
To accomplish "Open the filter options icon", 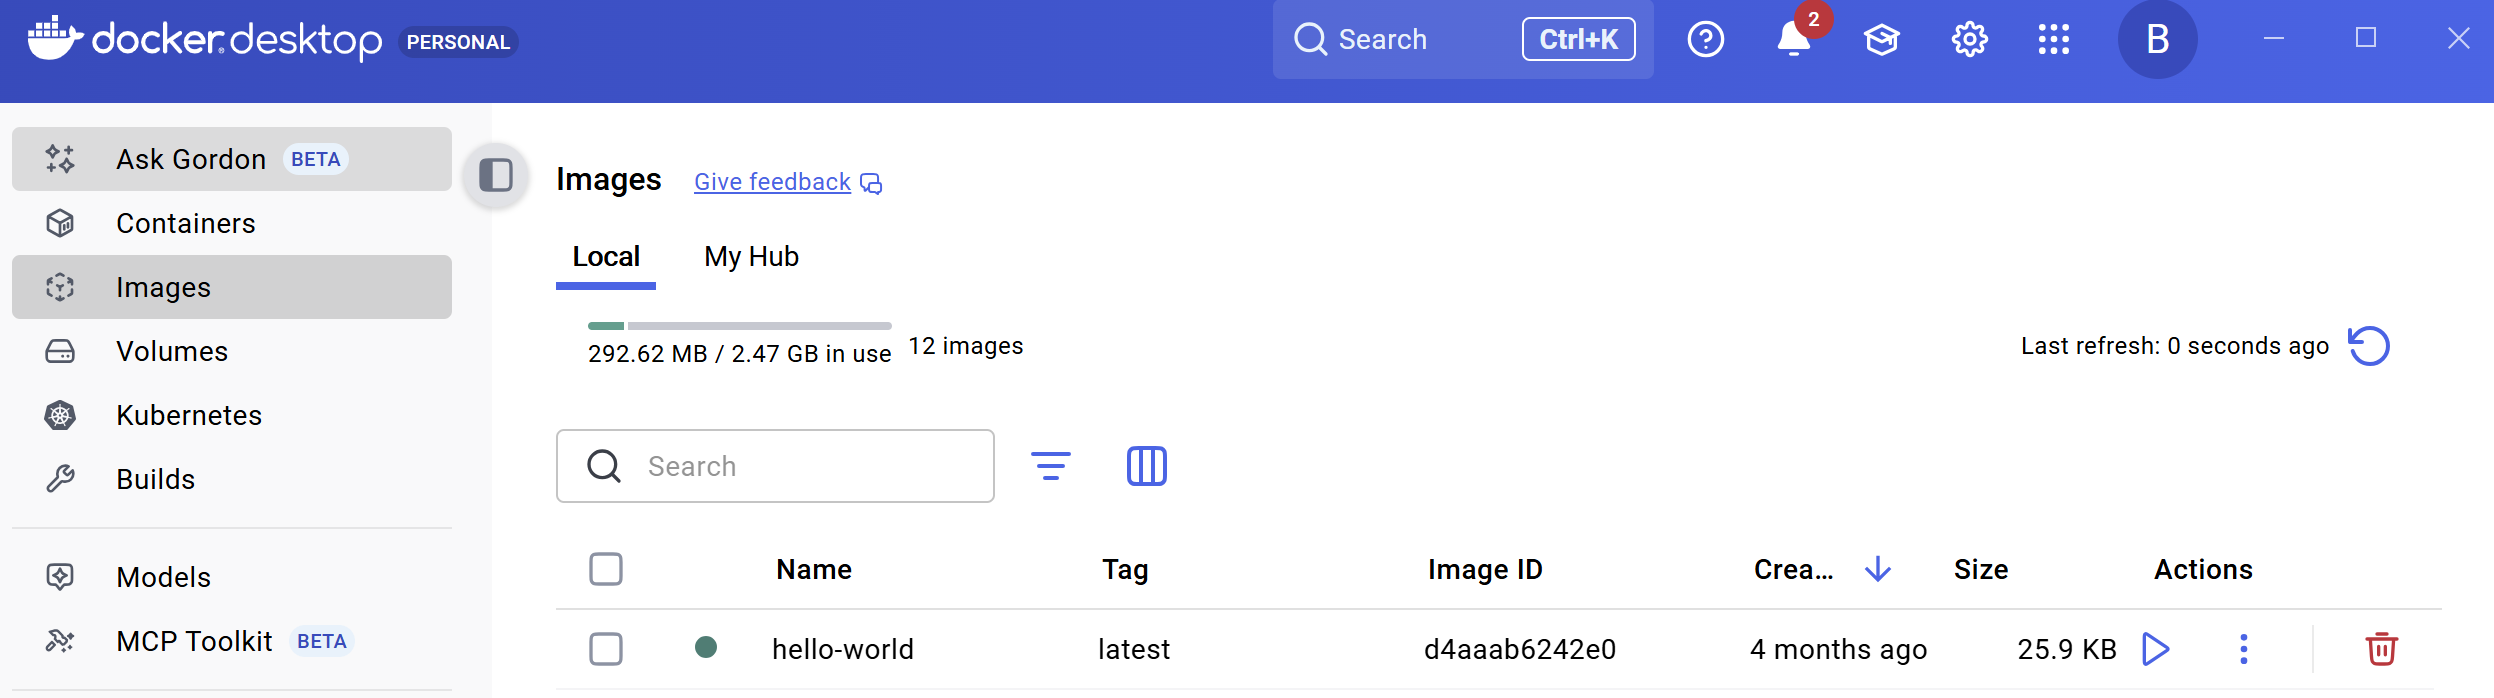I will pyautogui.click(x=1051, y=466).
